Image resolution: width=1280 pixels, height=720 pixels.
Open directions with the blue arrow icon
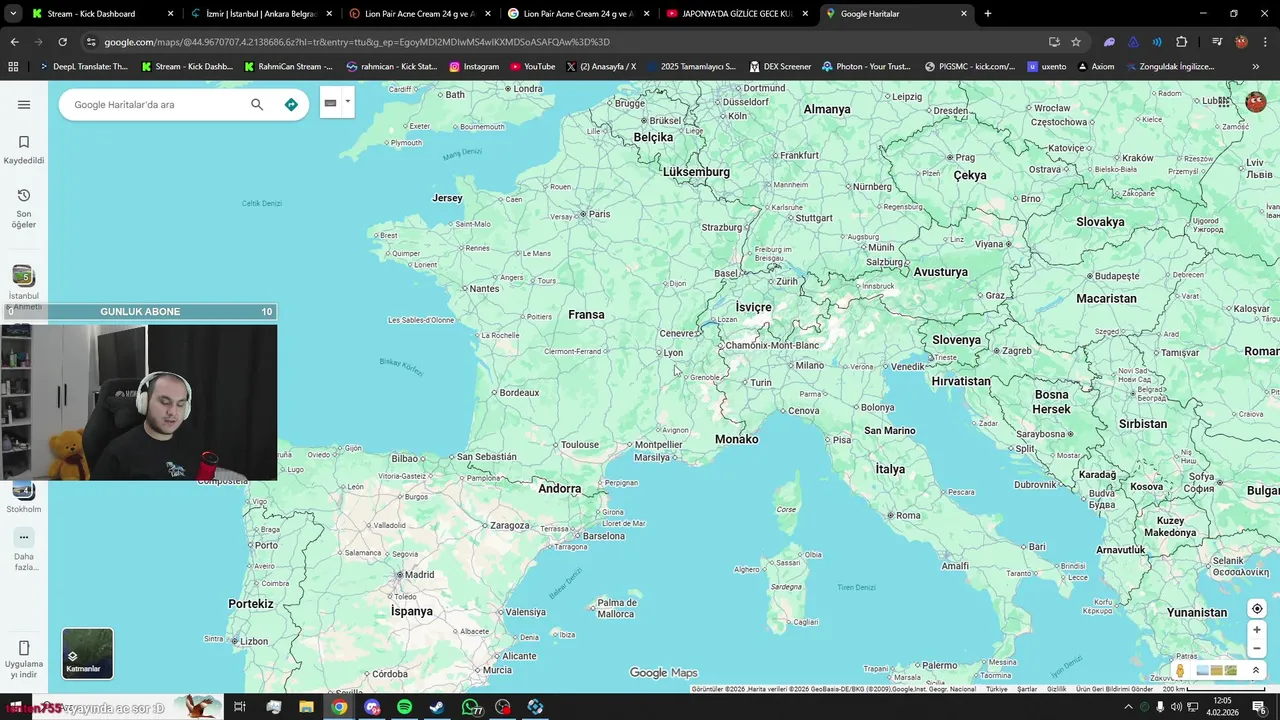point(291,105)
